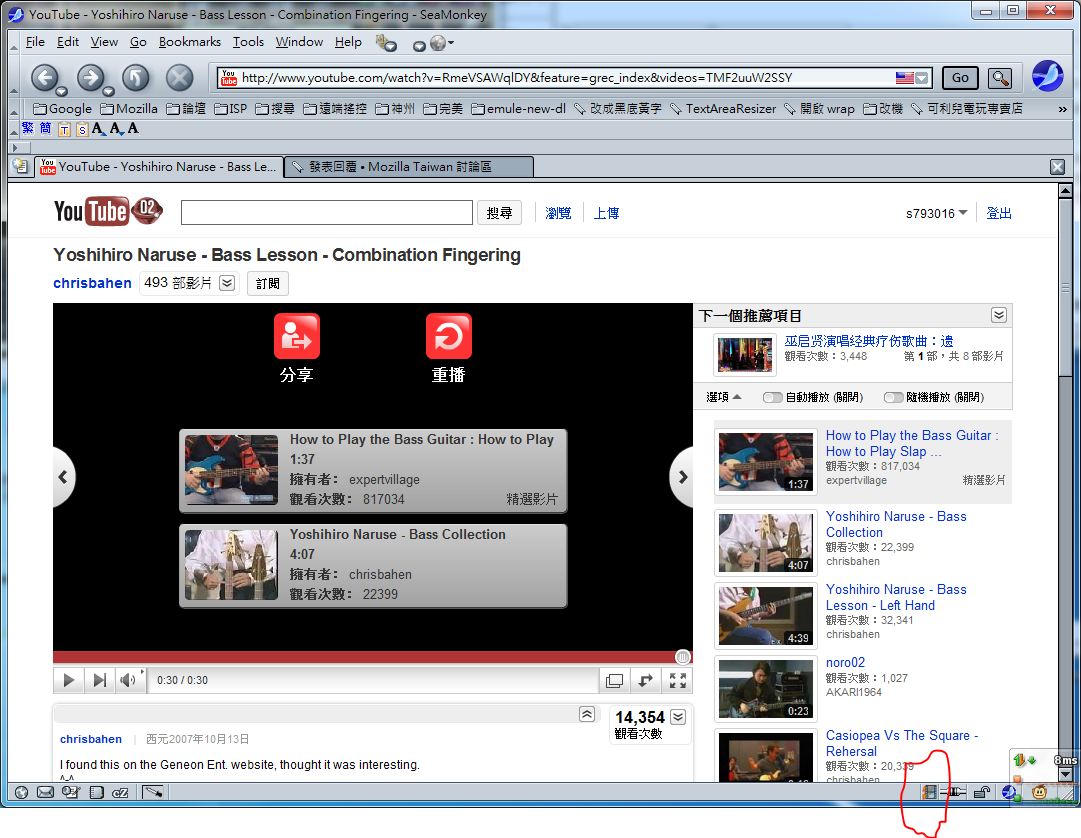Expand the view count statistics chevron
This screenshot has height=838, width=1081.
point(678,716)
